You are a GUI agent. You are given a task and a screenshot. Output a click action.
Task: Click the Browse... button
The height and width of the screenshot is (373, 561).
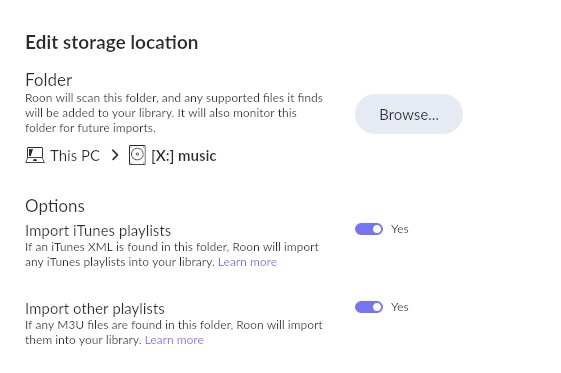[x=409, y=114]
